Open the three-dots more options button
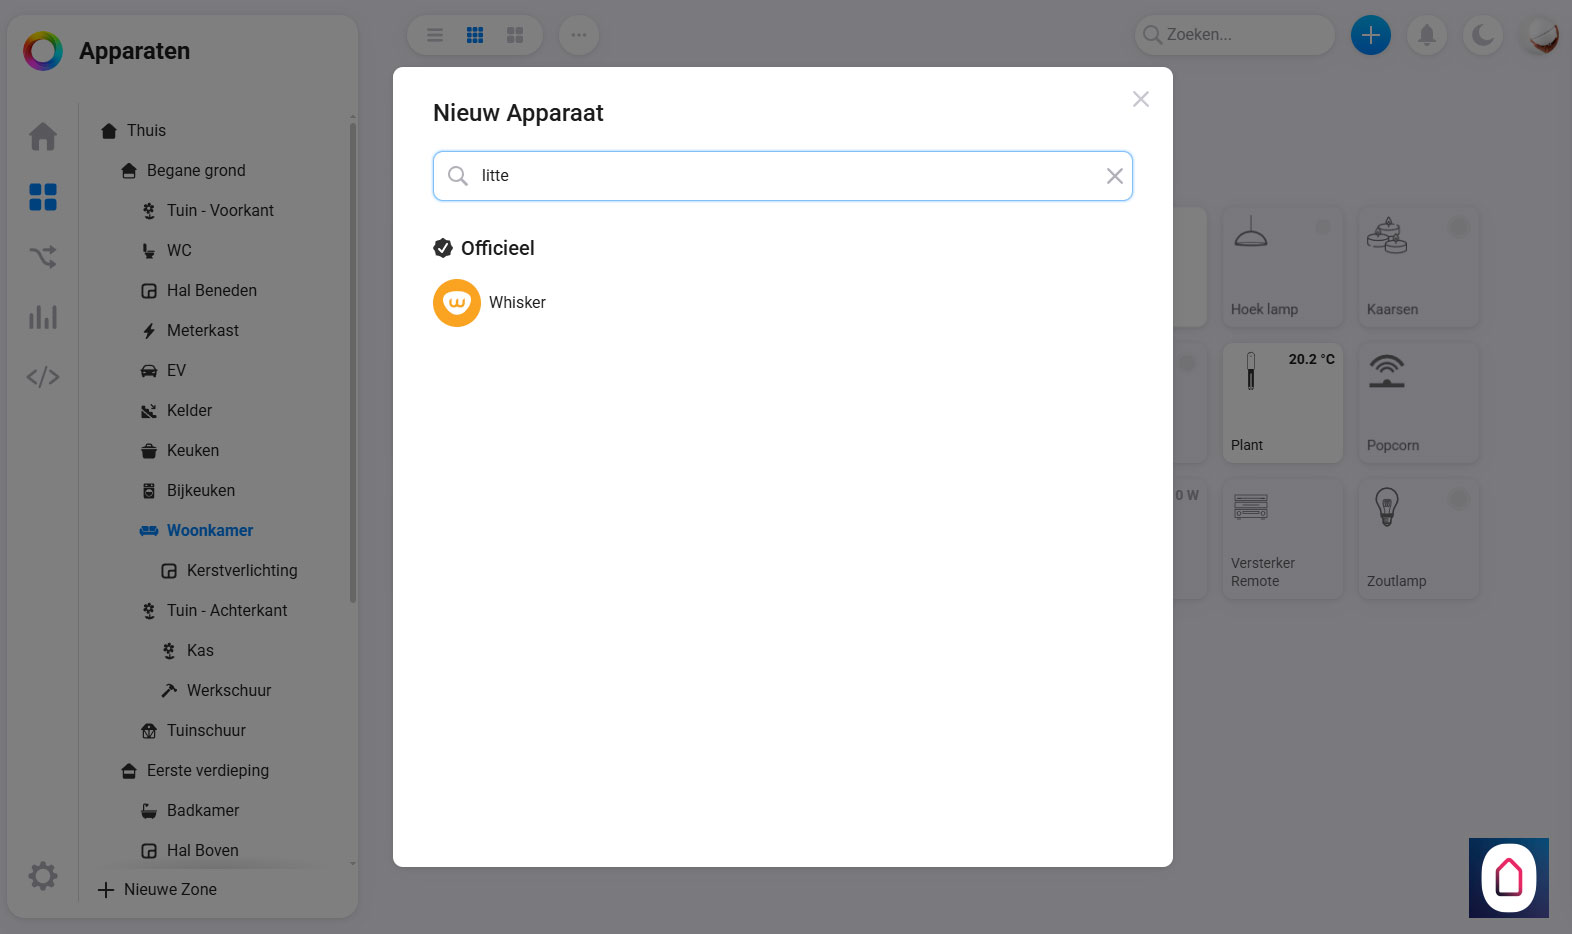This screenshot has height=934, width=1572. [x=579, y=35]
